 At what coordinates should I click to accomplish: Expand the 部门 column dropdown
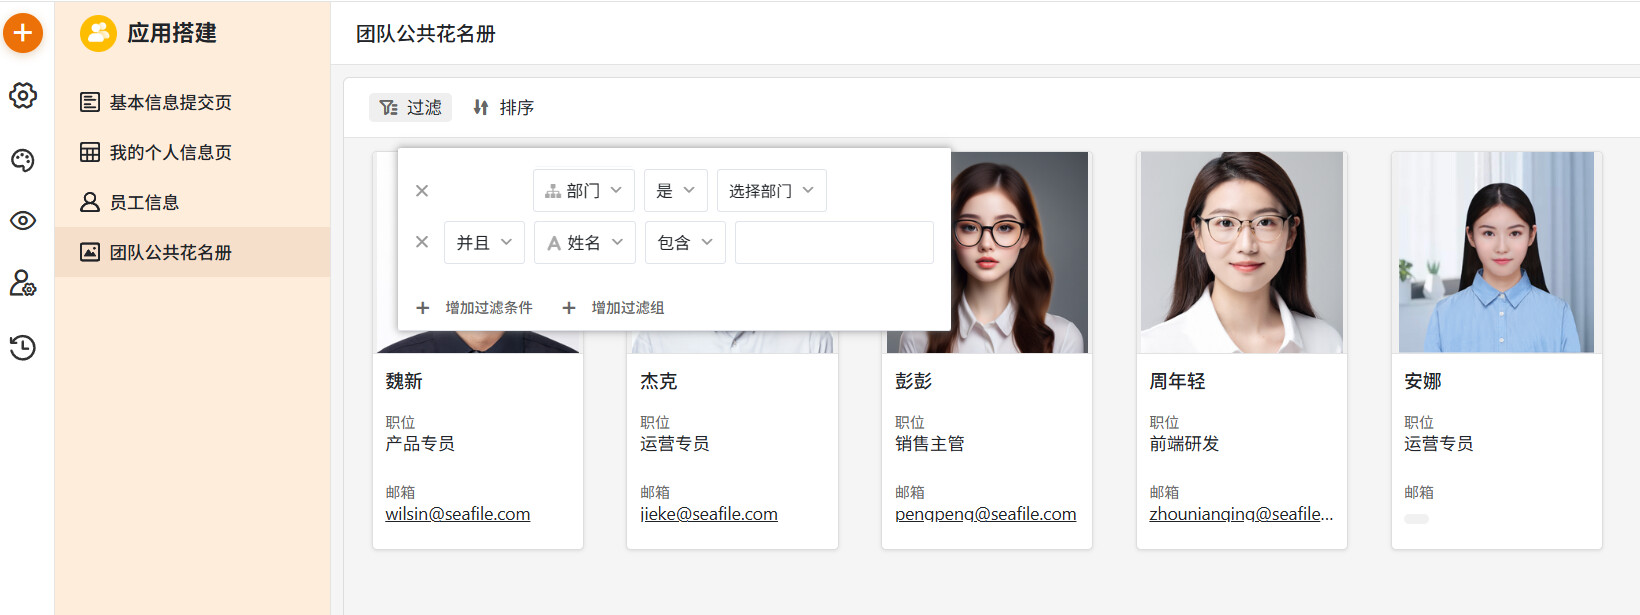click(x=583, y=191)
